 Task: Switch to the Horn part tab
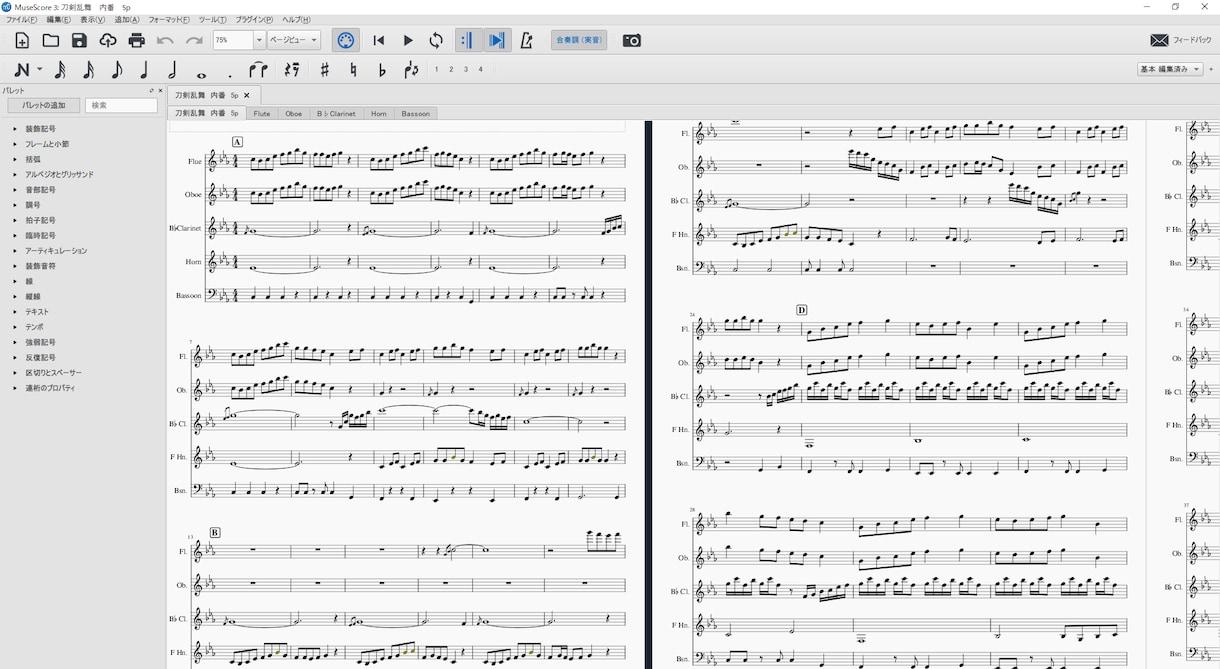(x=379, y=114)
